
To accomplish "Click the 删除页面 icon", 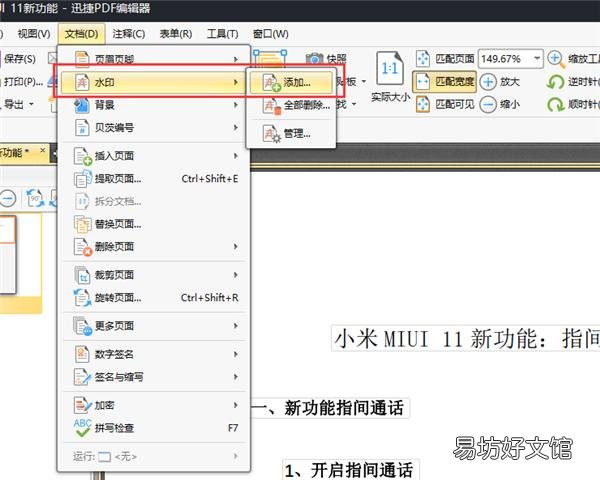I will [83, 247].
